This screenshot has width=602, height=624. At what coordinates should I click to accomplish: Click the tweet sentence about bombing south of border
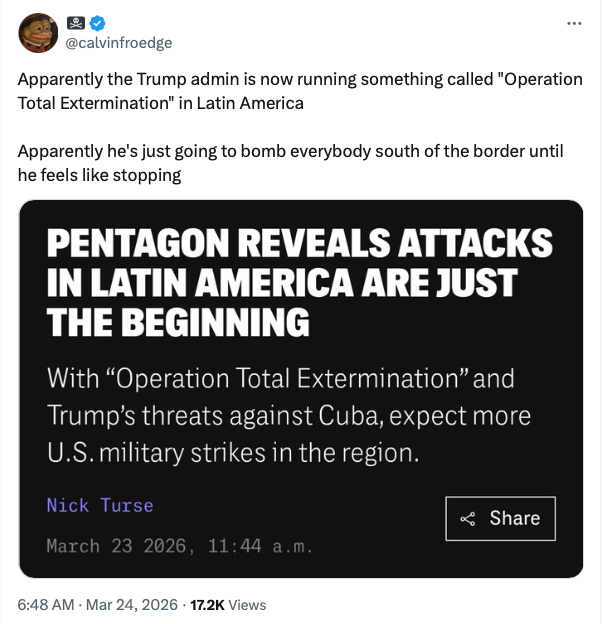[290, 163]
